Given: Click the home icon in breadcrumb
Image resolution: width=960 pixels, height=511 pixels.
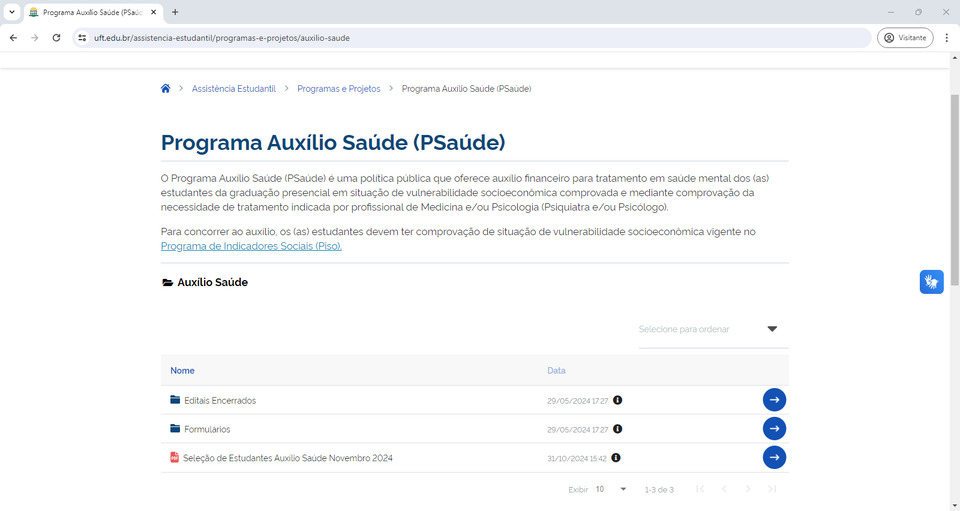Looking at the screenshot, I should coord(166,89).
